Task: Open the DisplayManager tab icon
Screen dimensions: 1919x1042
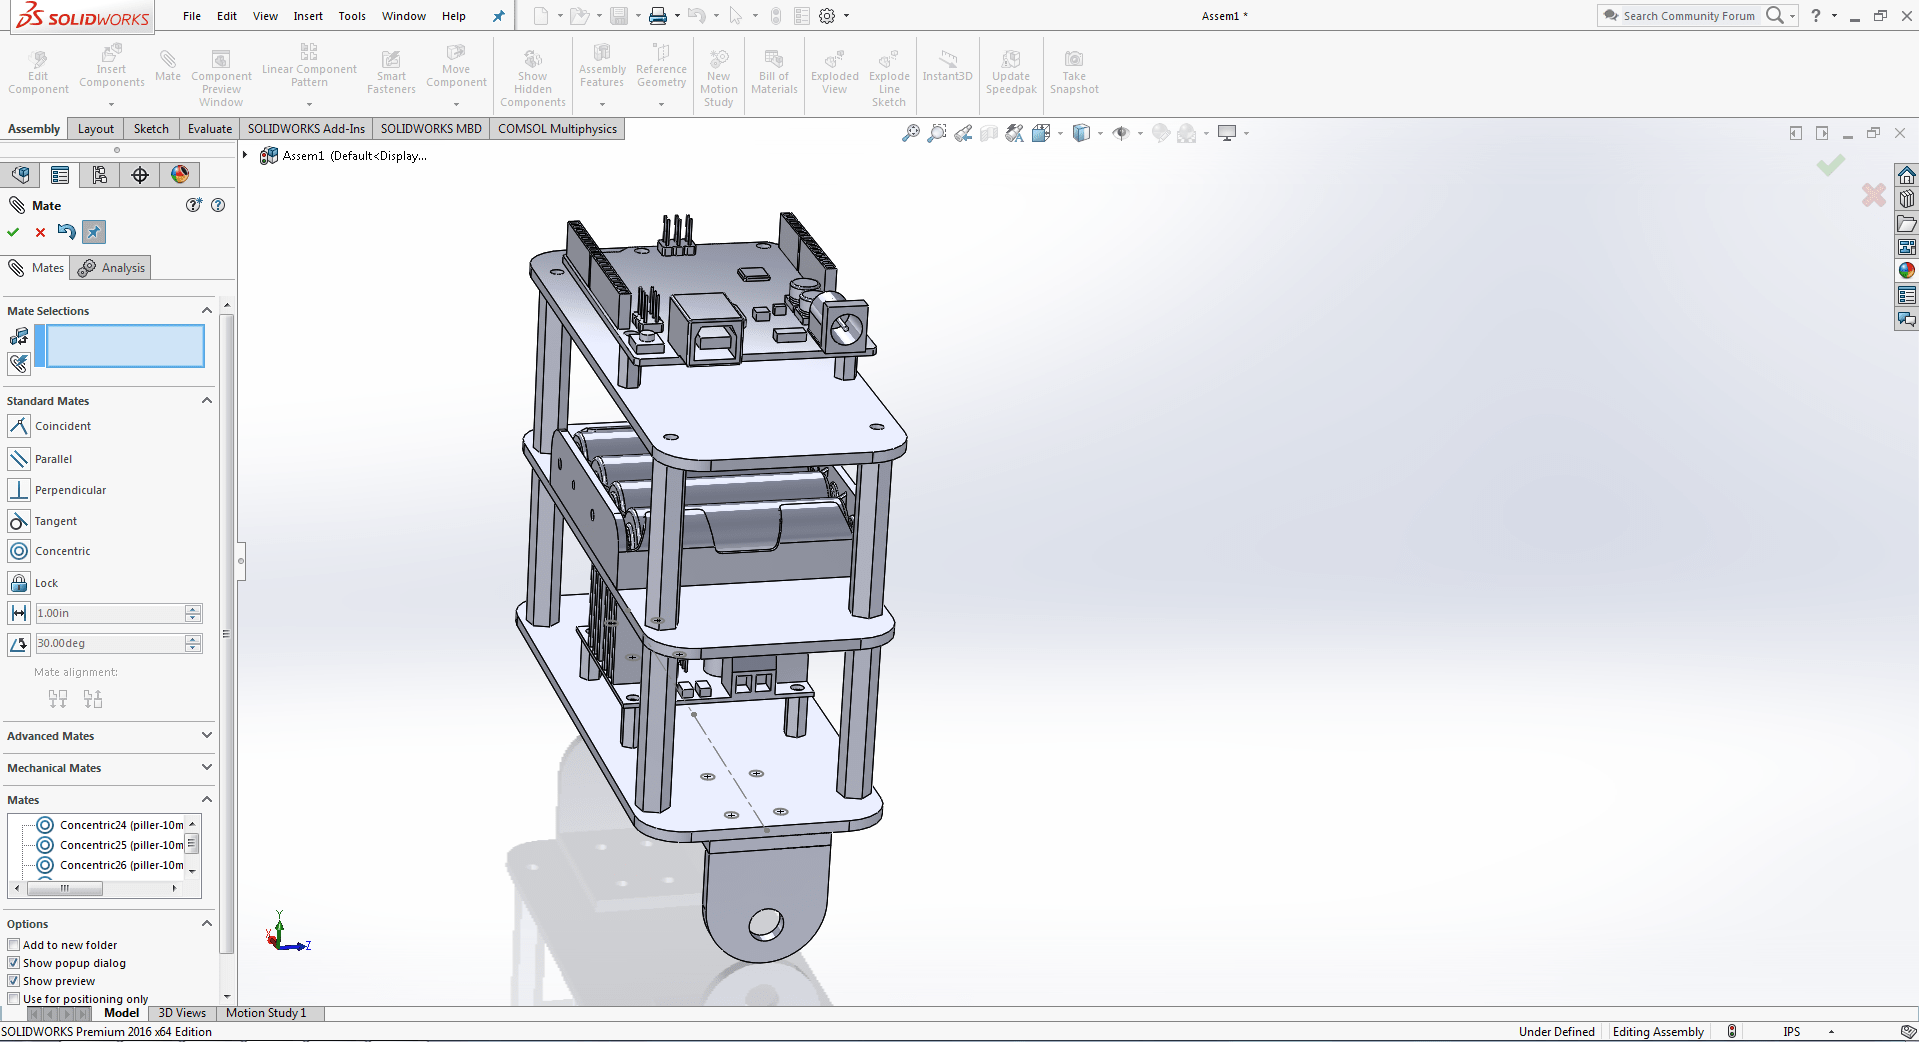Action: pos(180,175)
